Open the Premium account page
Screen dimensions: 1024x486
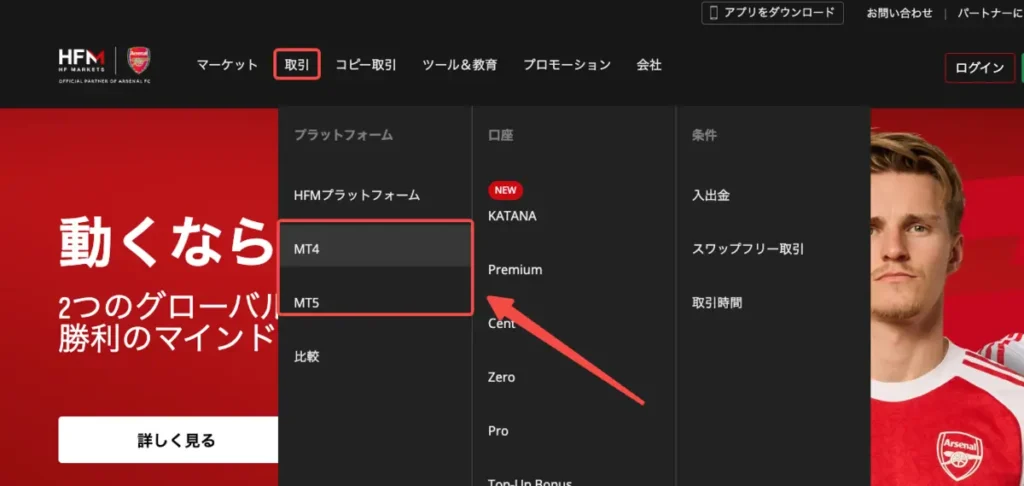point(515,270)
